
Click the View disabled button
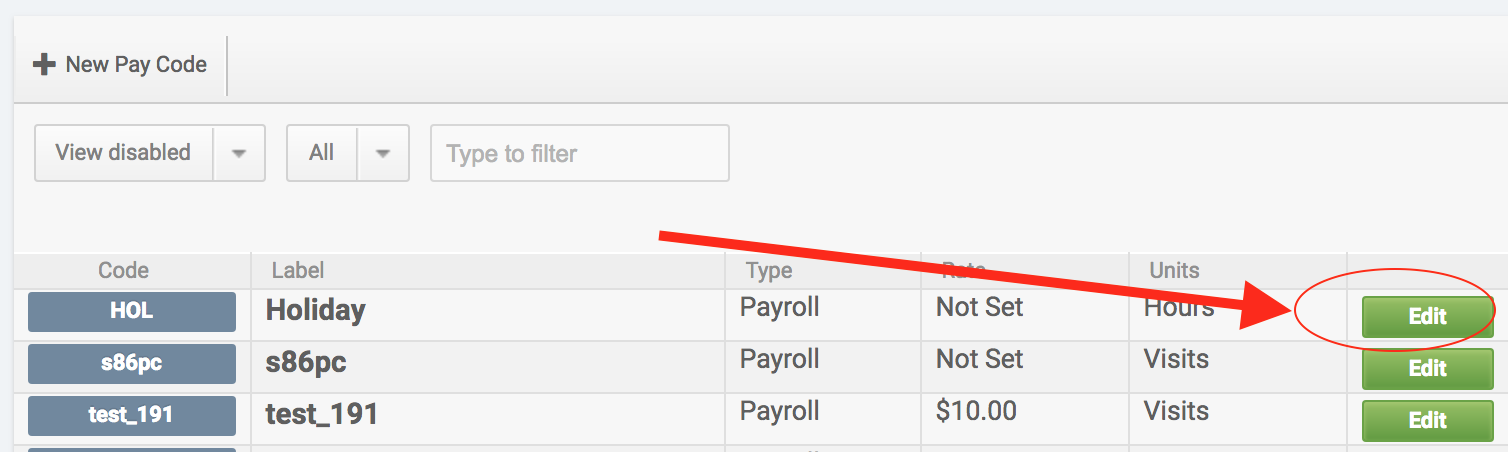point(123,153)
